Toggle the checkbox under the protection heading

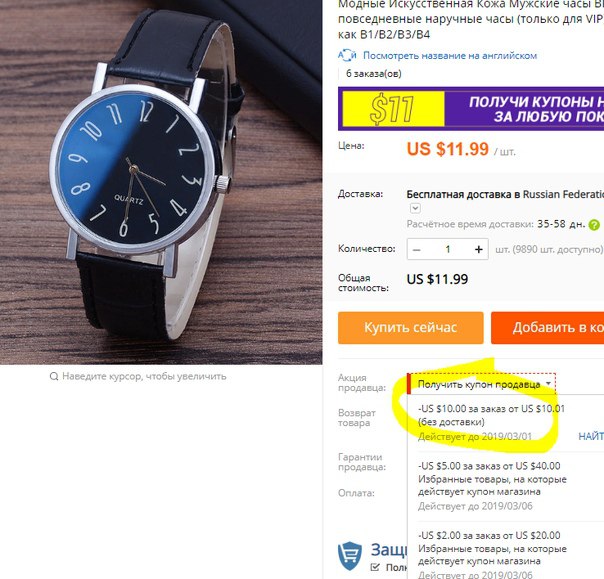pos(374,567)
